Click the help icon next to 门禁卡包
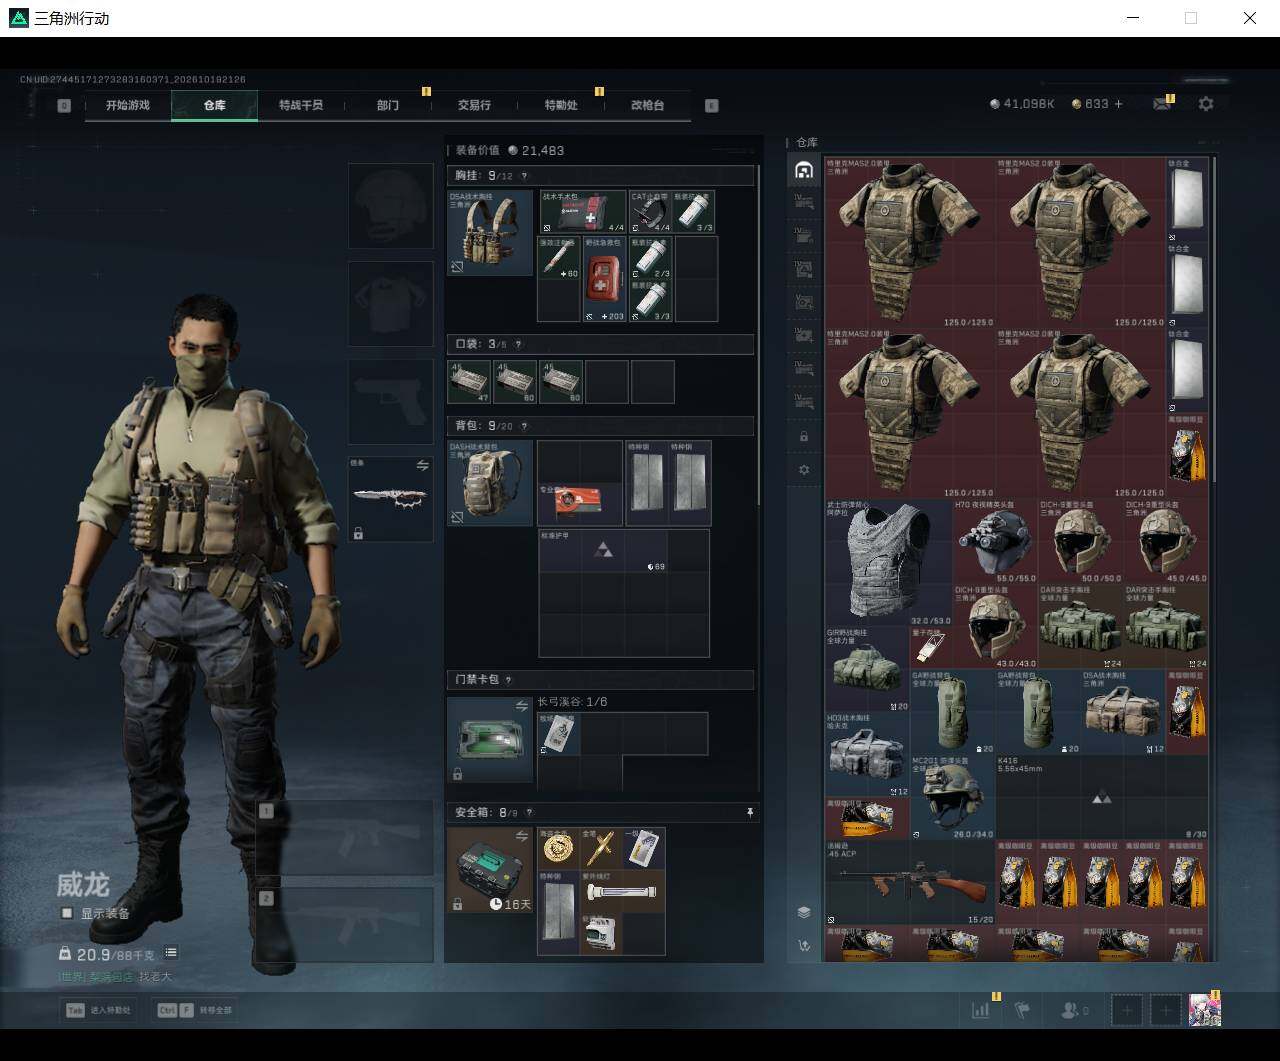Screen dimensions: 1280x1061 508,680
